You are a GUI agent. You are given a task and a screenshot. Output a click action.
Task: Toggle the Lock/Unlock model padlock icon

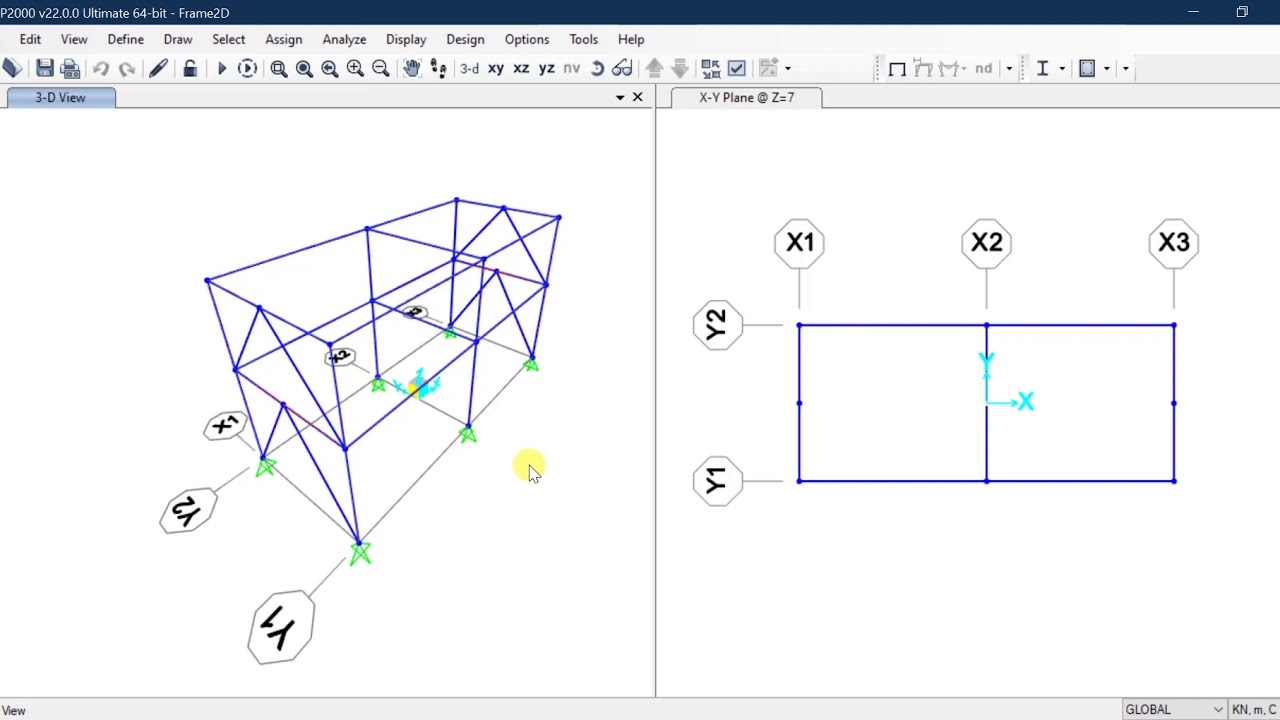point(190,68)
